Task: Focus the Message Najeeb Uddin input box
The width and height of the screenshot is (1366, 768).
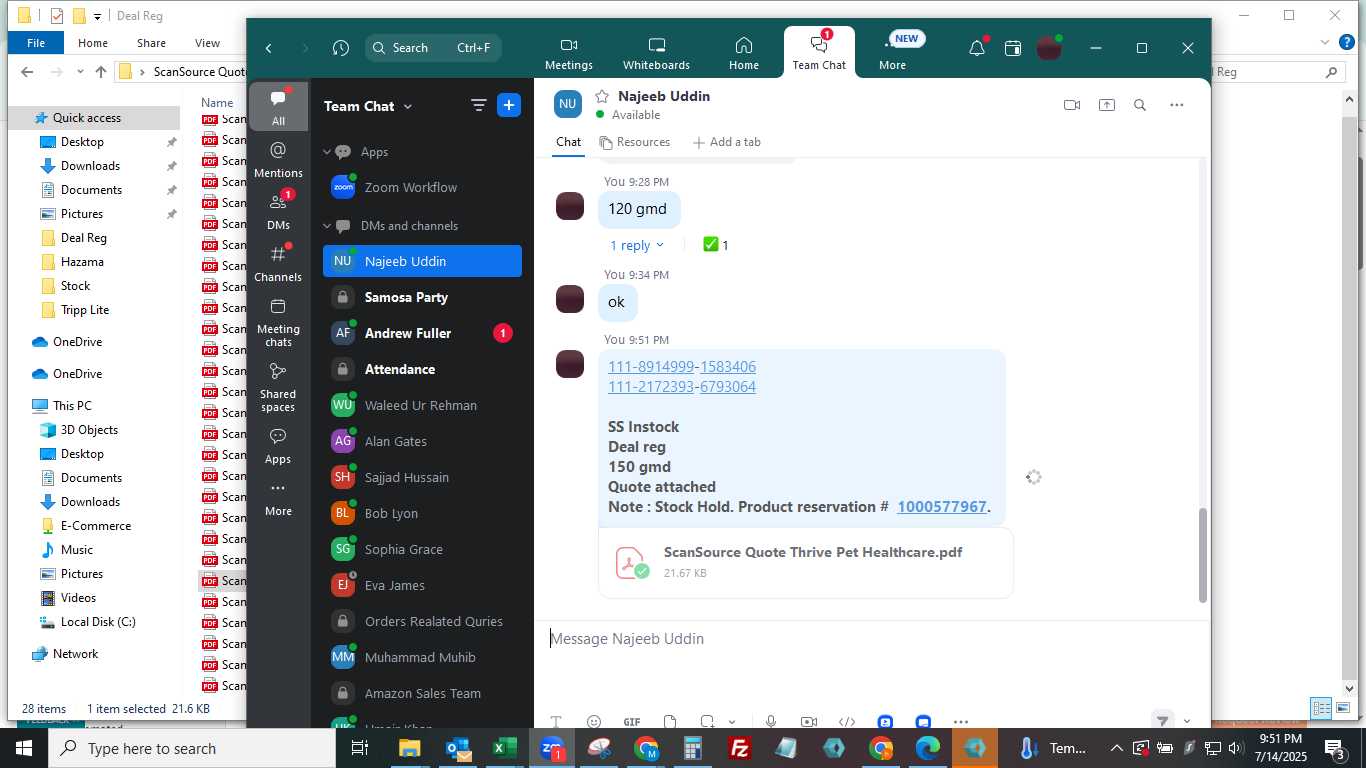Action: (x=870, y=639)
